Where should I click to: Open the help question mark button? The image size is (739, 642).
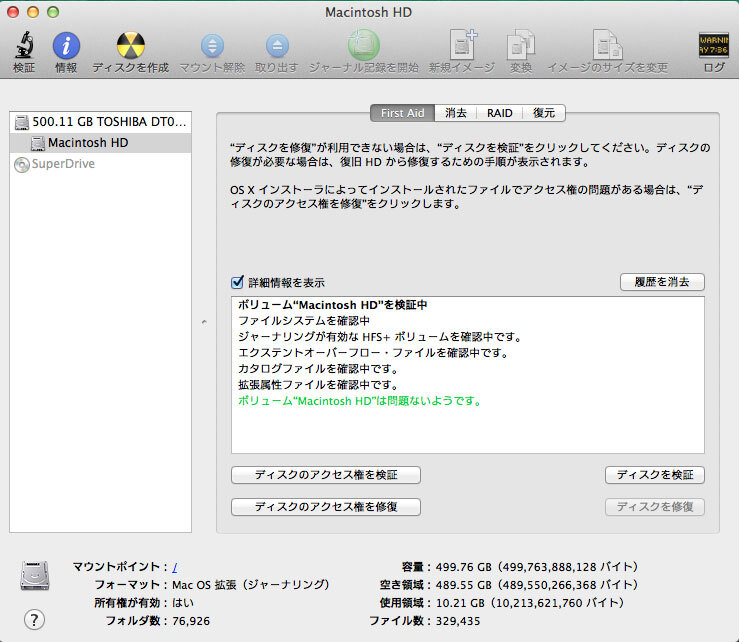(x=34, y=619)
